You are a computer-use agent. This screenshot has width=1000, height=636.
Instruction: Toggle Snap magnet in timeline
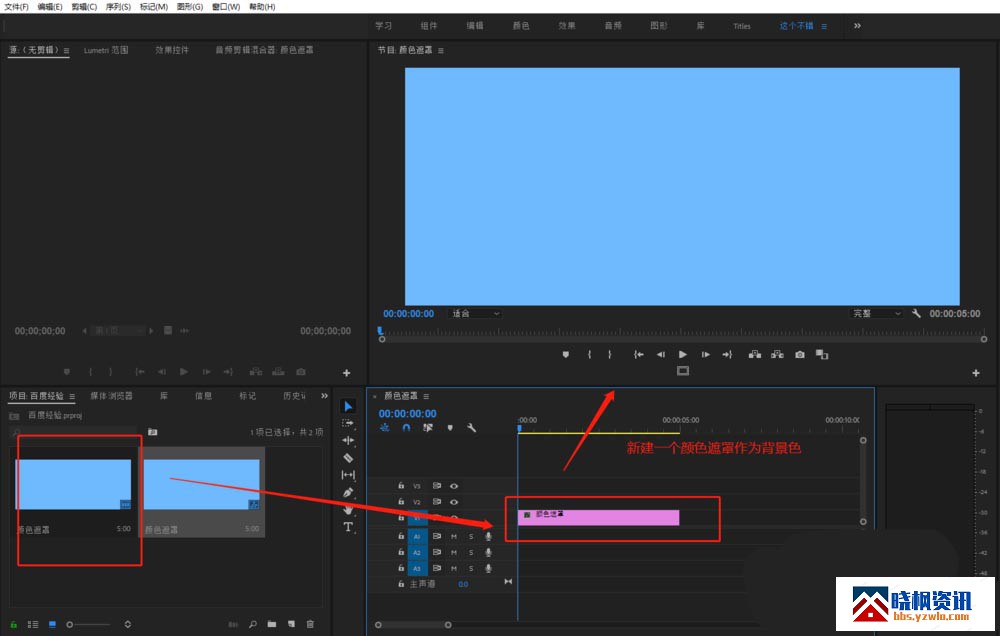pos(406,427)
